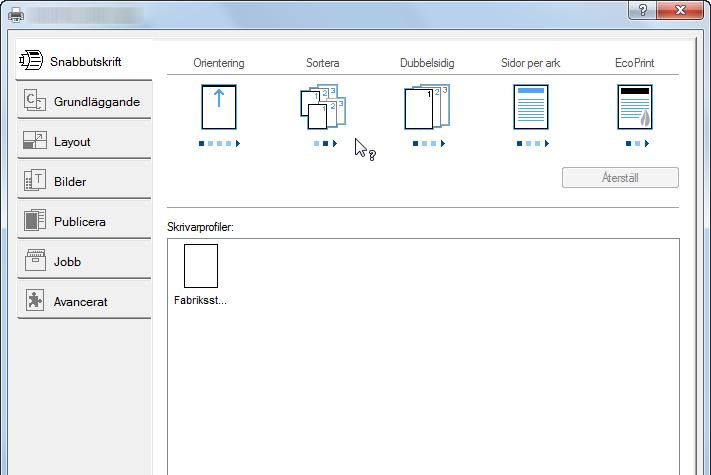Click the Skrivarprofiler: label
The image size is (711, 475).
[200, 227]
